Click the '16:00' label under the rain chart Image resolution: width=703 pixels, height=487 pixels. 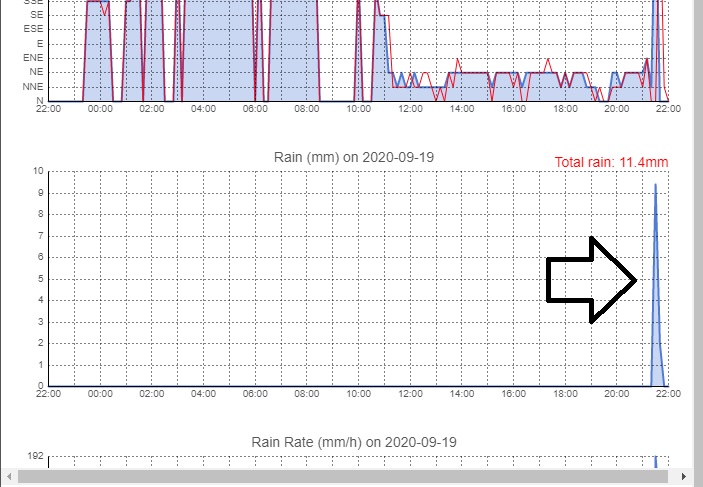click(513, 394)
